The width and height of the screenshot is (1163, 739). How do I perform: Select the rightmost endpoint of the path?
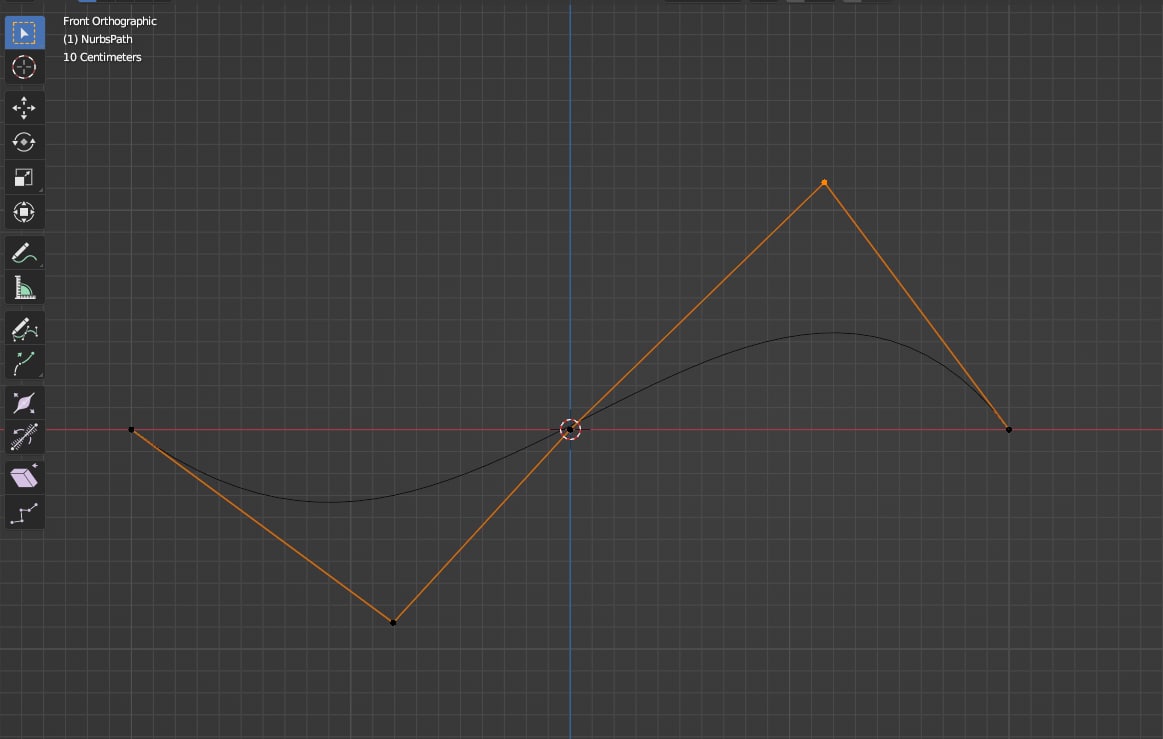coord(1009,430)
